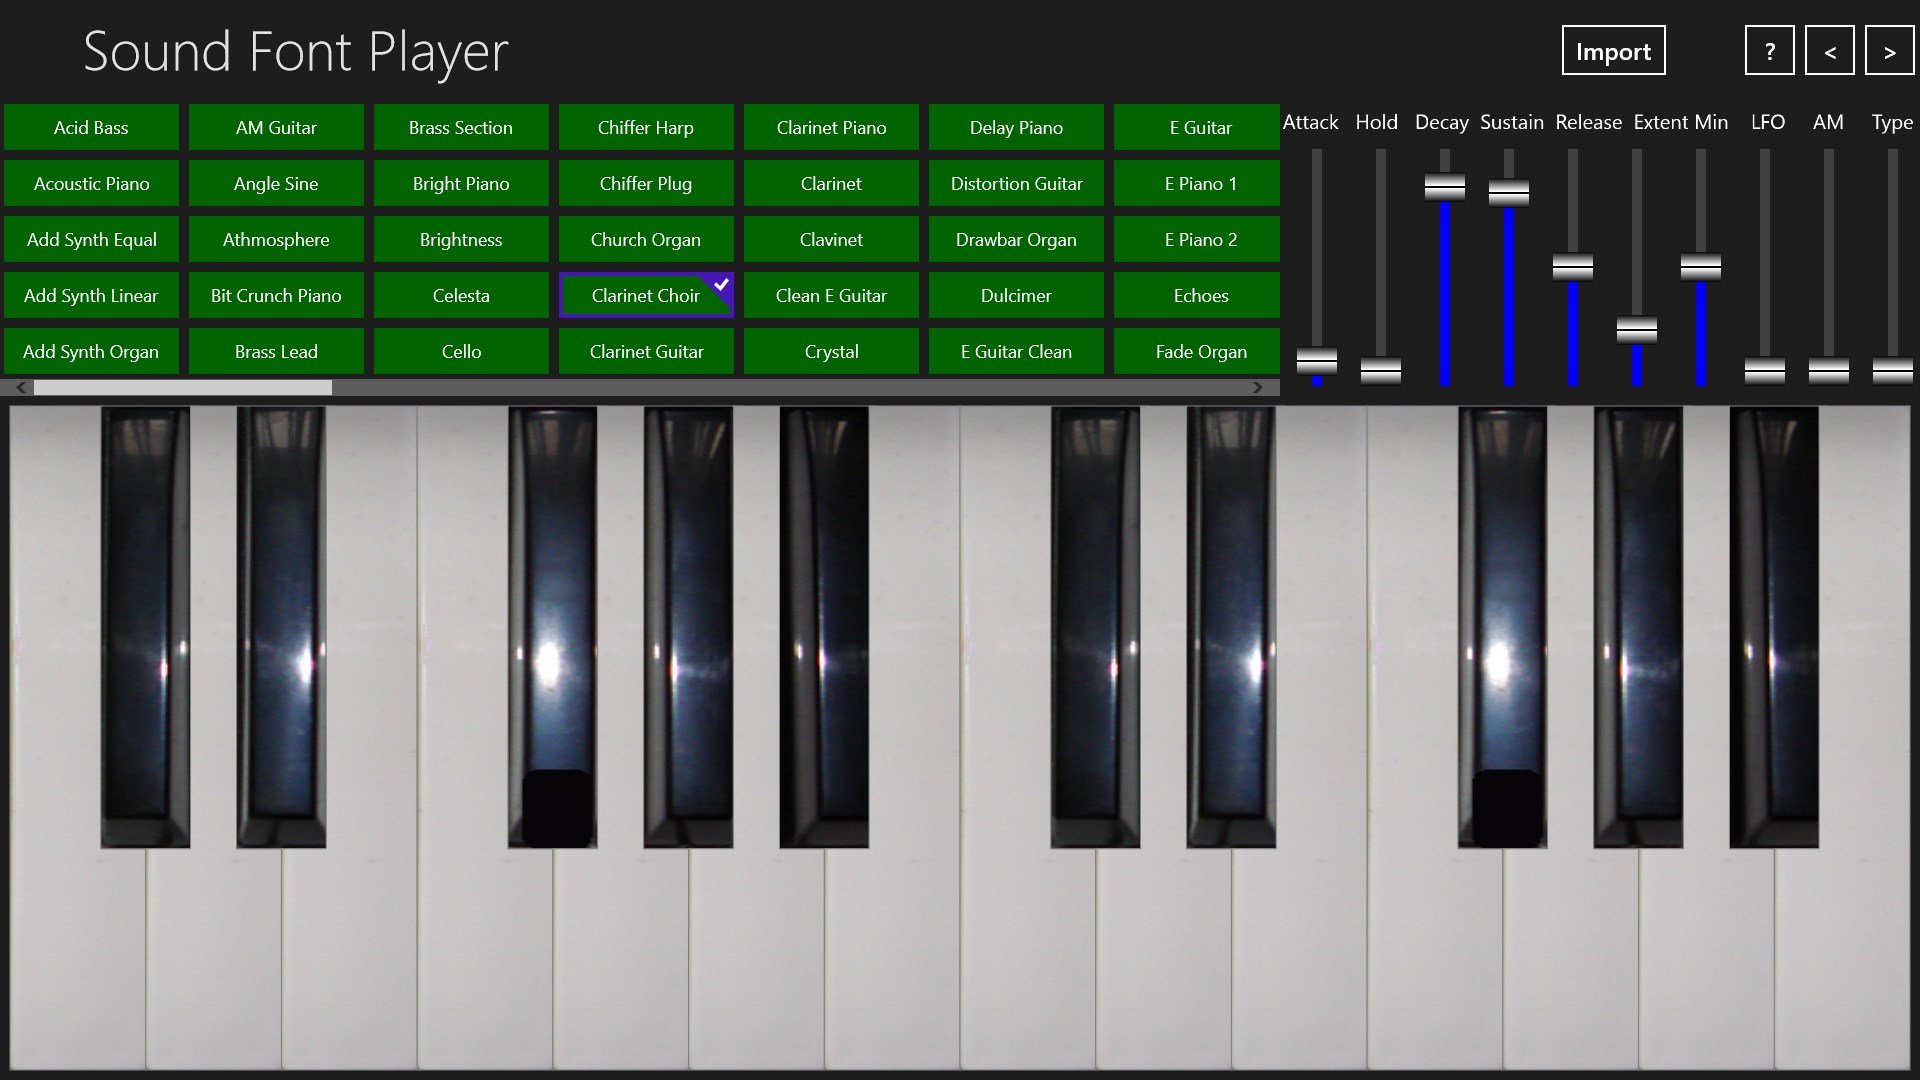The image size is (1920, 1080).
Task: Deselect the active Clarinet Choir instrument
Action: point(646,295)
